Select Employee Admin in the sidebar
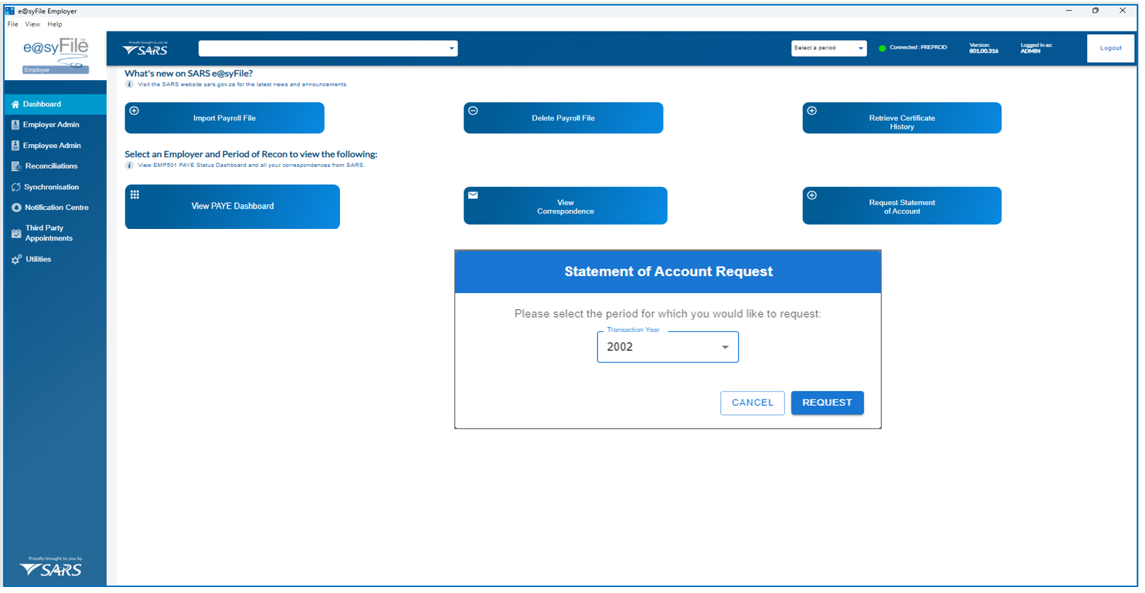Screen dimensions: 1145x593 pos(52,146)
